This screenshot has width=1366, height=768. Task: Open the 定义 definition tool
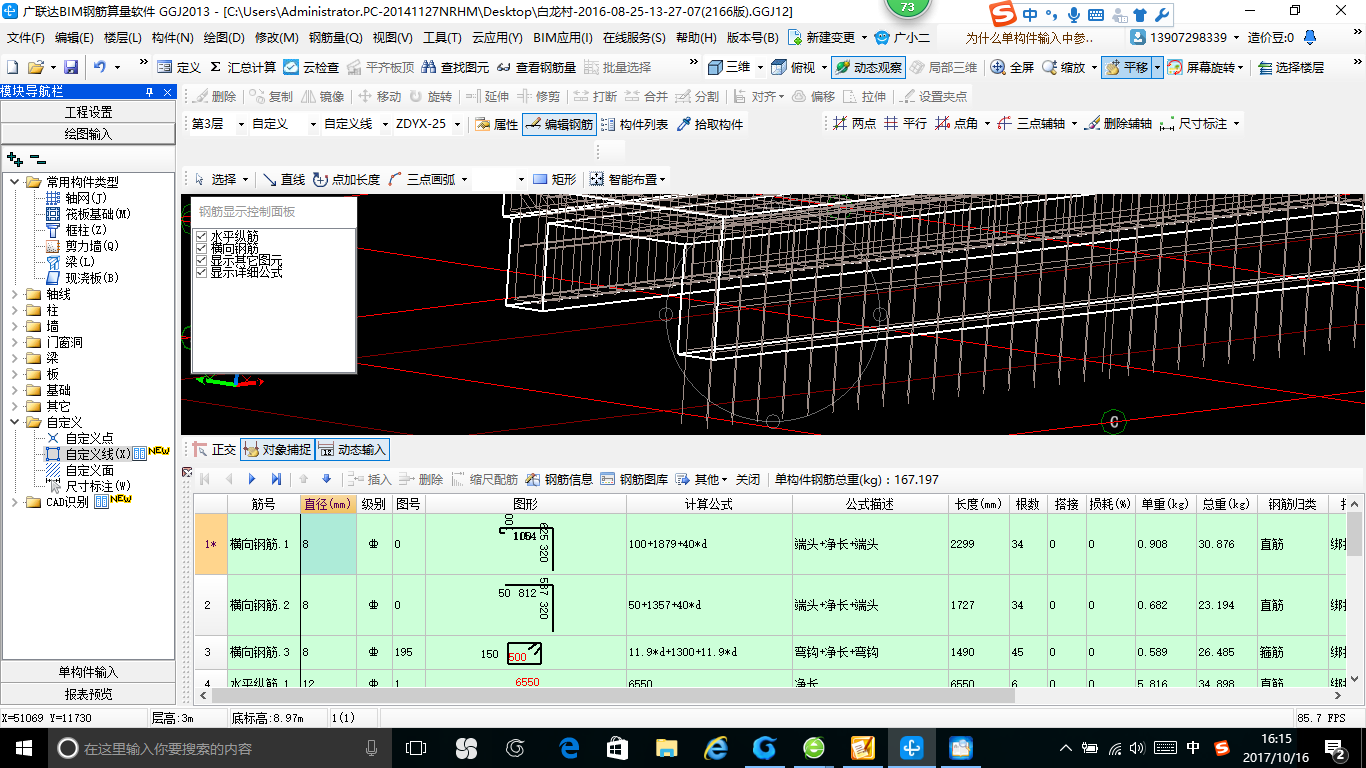tap(179, 67)
